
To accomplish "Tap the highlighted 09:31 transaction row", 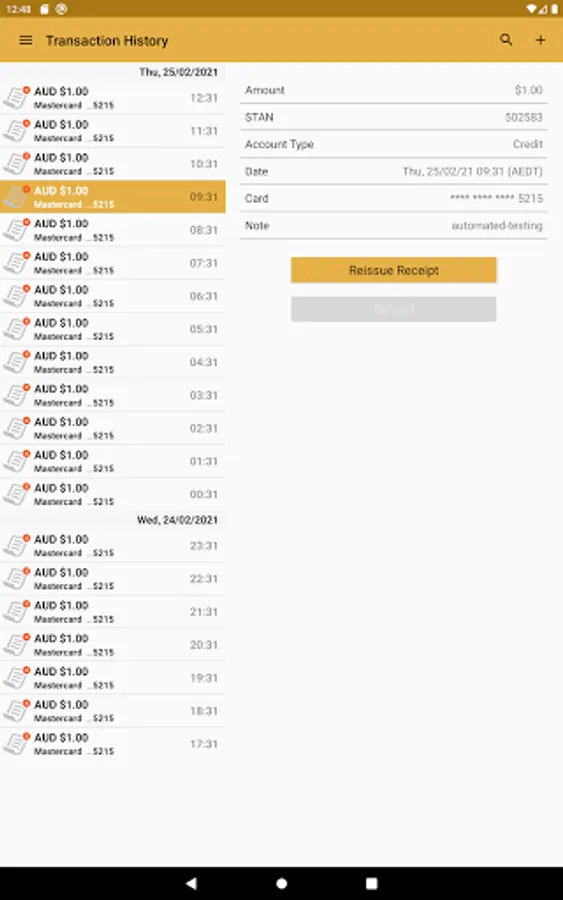I will (112, 197).
